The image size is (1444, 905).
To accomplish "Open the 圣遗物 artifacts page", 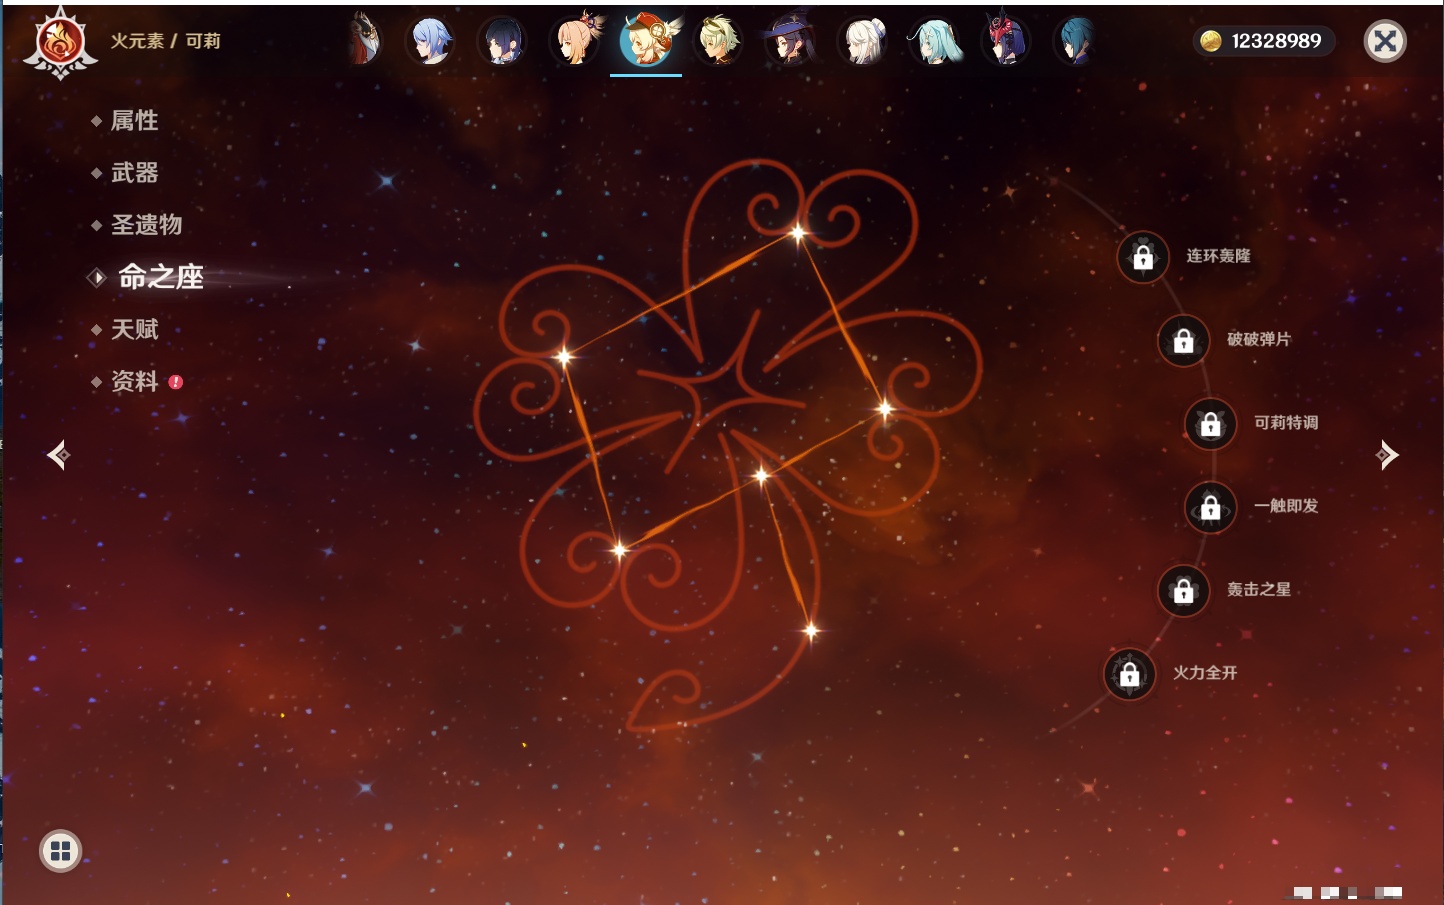I will tap(146, 225).
